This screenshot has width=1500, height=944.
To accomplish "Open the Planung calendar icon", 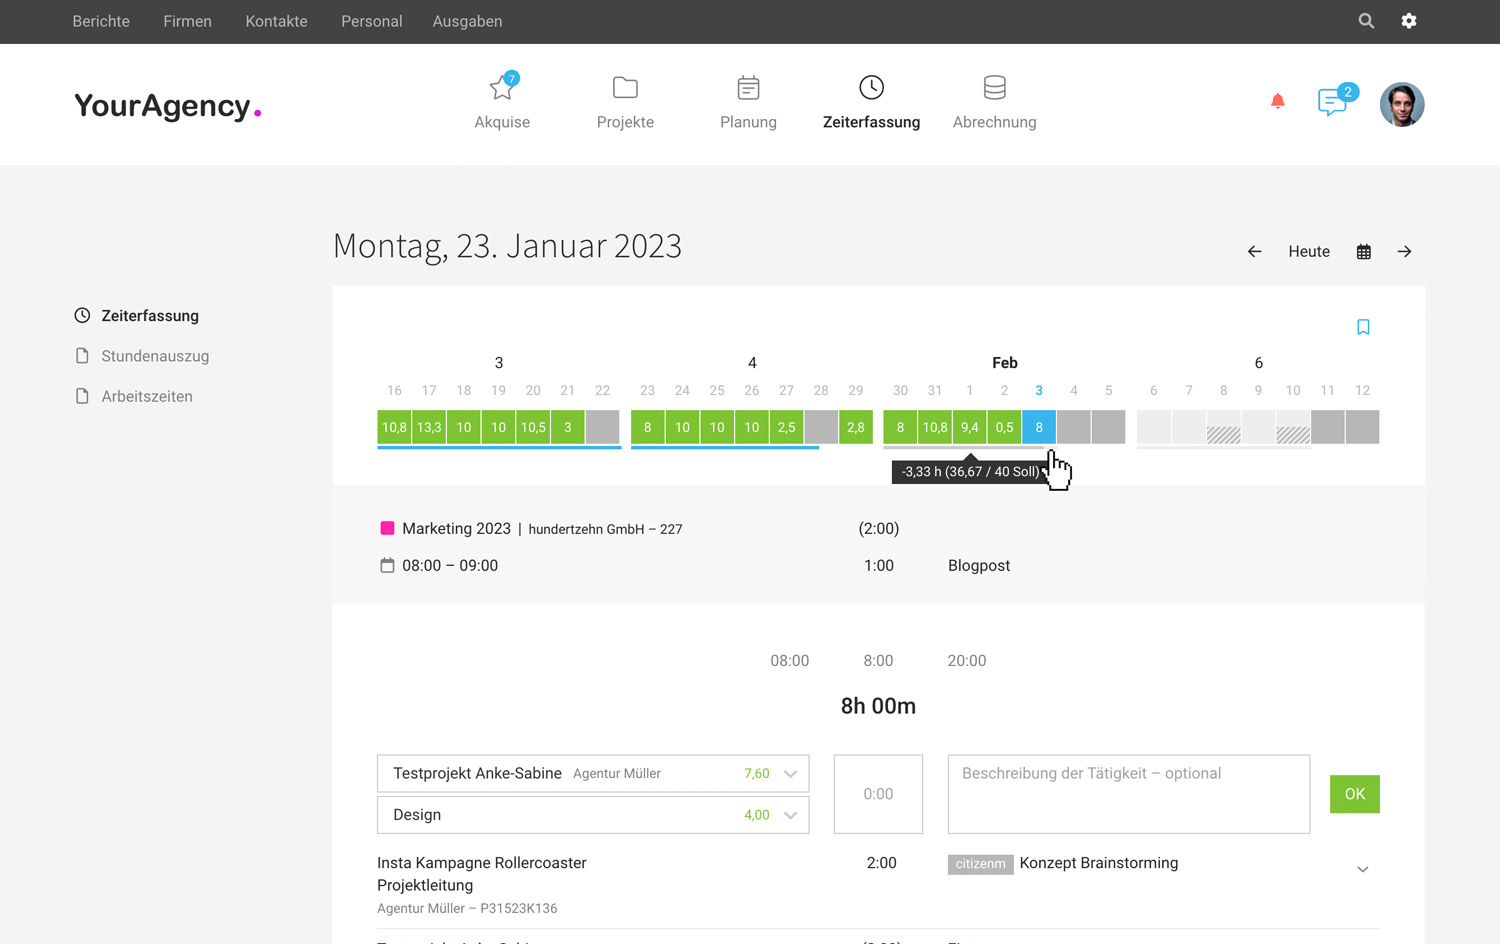I will coord(748,88).
